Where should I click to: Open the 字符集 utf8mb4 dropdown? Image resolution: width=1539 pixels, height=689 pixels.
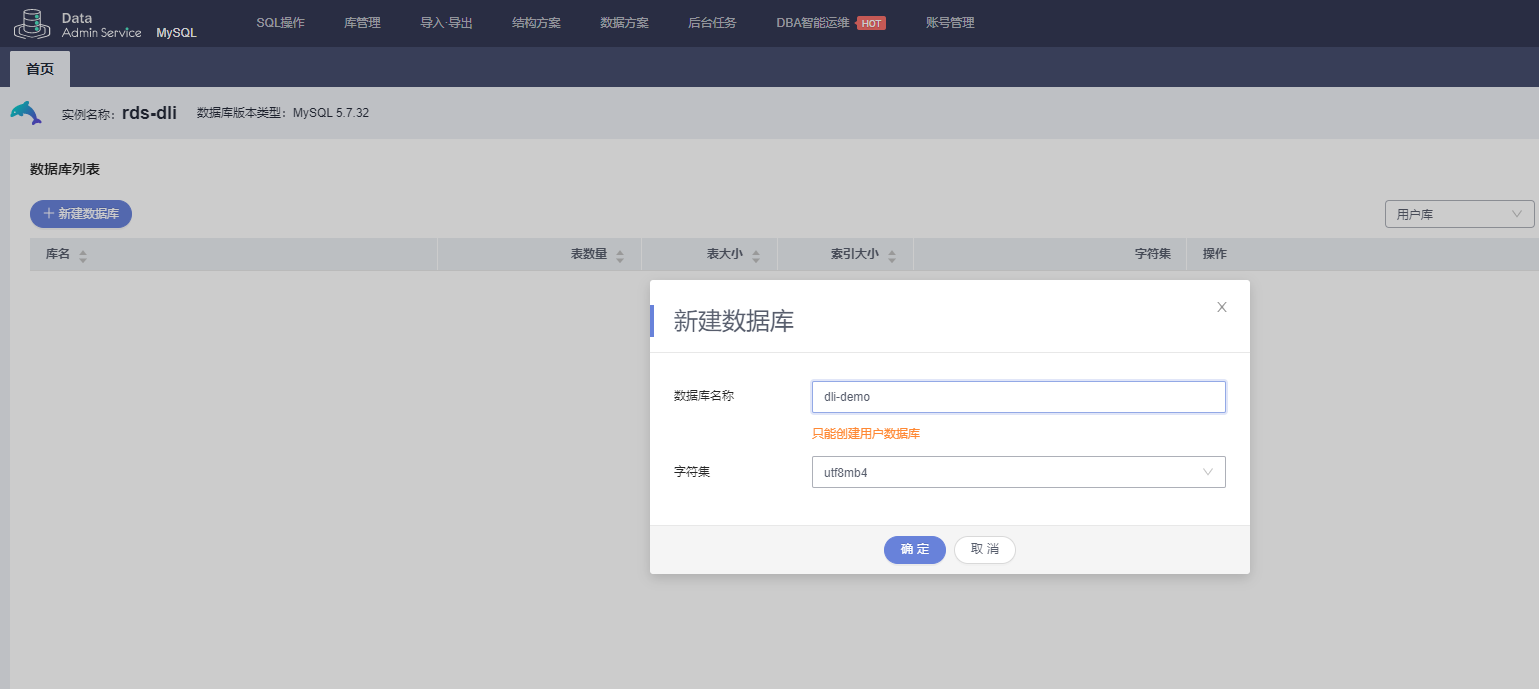coord(1018,472)
